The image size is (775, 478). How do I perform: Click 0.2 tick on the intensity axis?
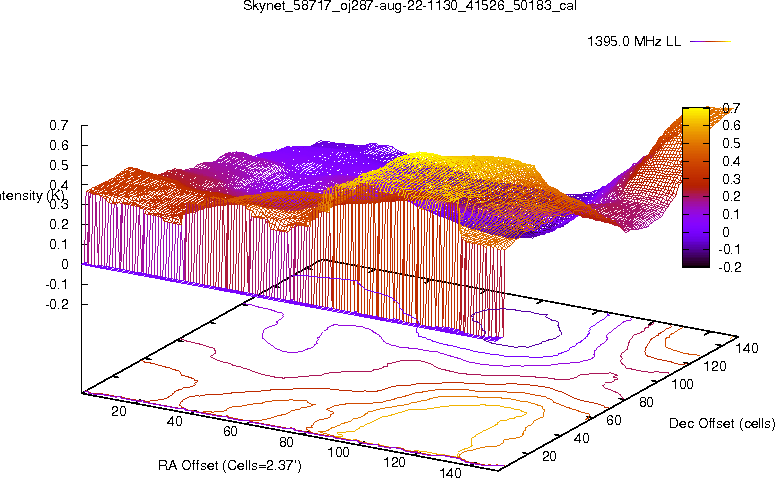click(x=58, y=224)
